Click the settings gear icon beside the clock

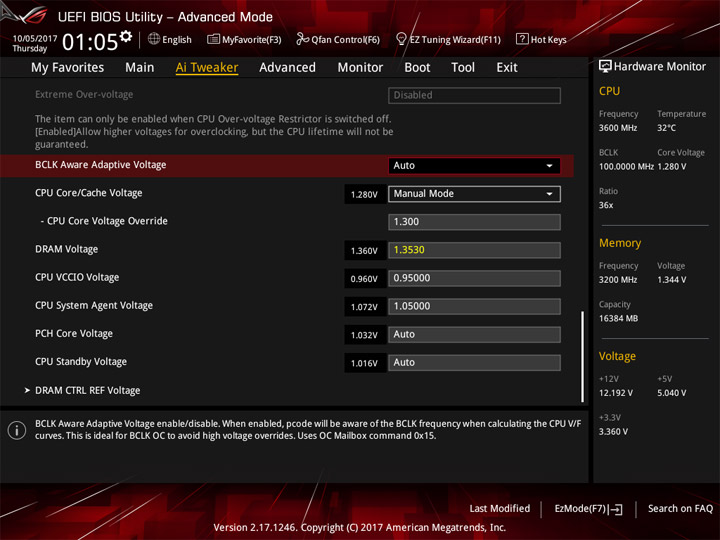click(x=126, y=36)
